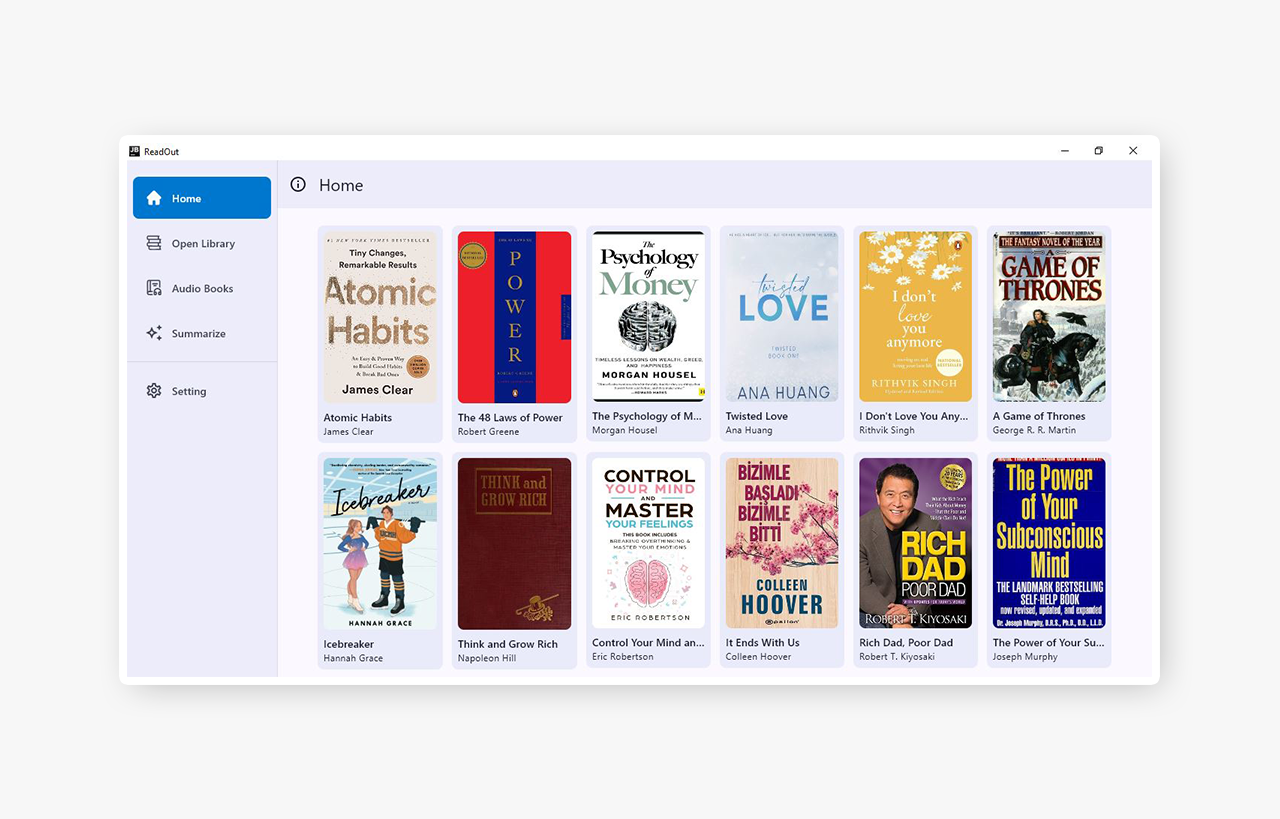Open Control Your Mind book cover
Screen dimensions: 1280x819
pos(648,543)
